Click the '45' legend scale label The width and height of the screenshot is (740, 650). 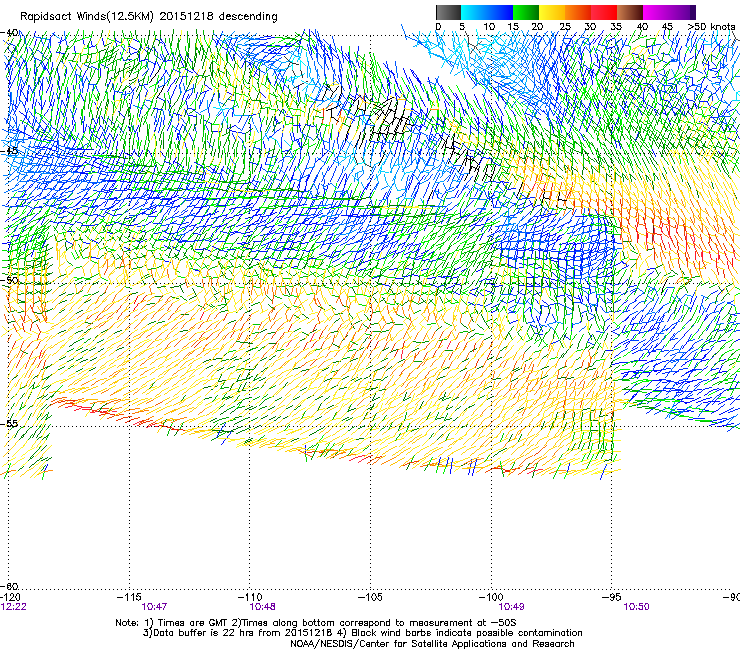click(x=667, y=27)
